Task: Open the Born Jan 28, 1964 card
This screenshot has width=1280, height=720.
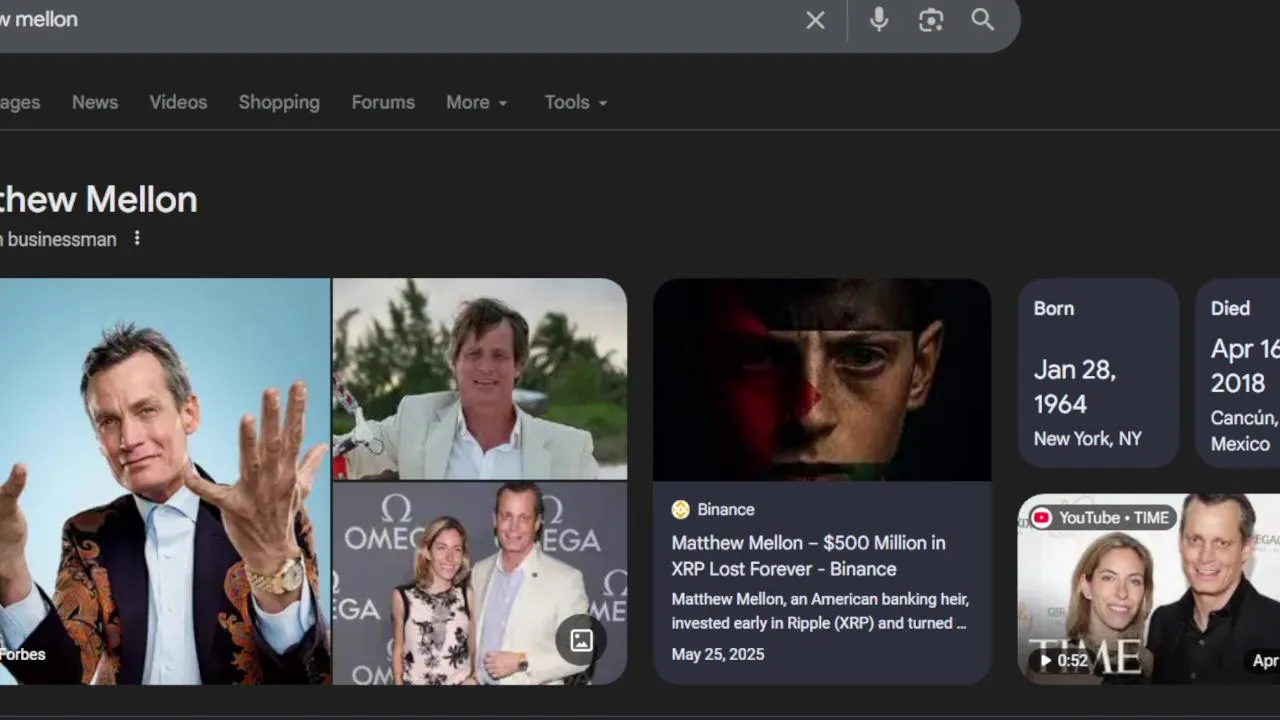Action: (1098, 373)
